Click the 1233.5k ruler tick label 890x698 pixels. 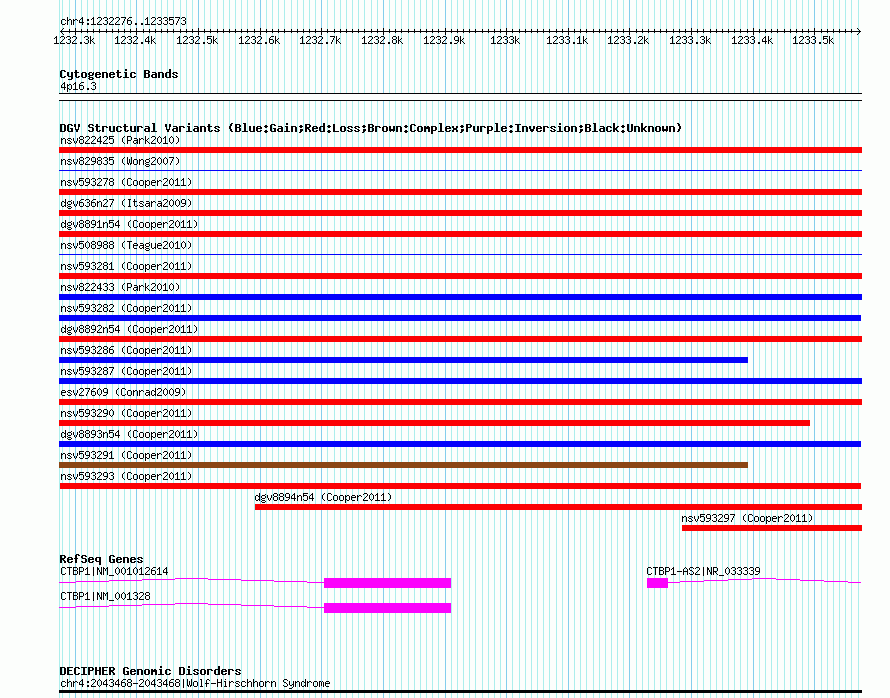click(x=813, y=40)
